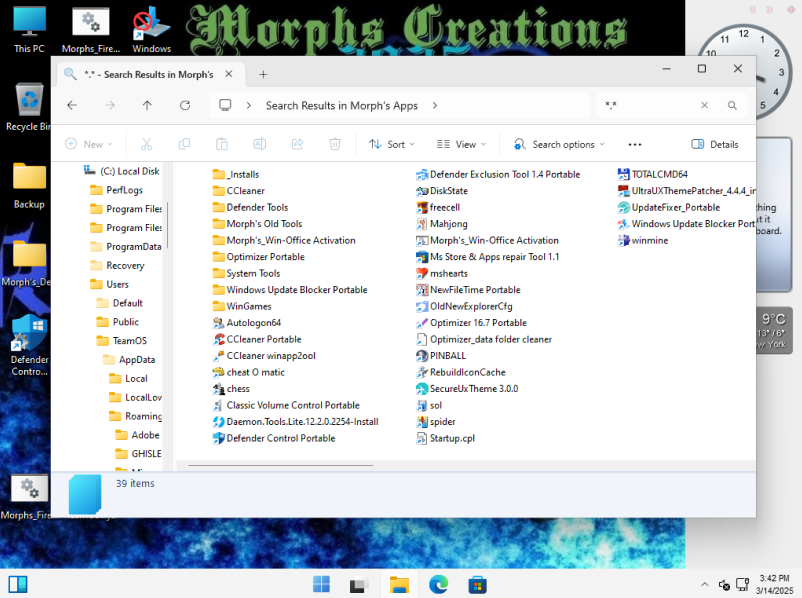
Task: Open the New dropdown button
Action: click(x=89, y=144)
